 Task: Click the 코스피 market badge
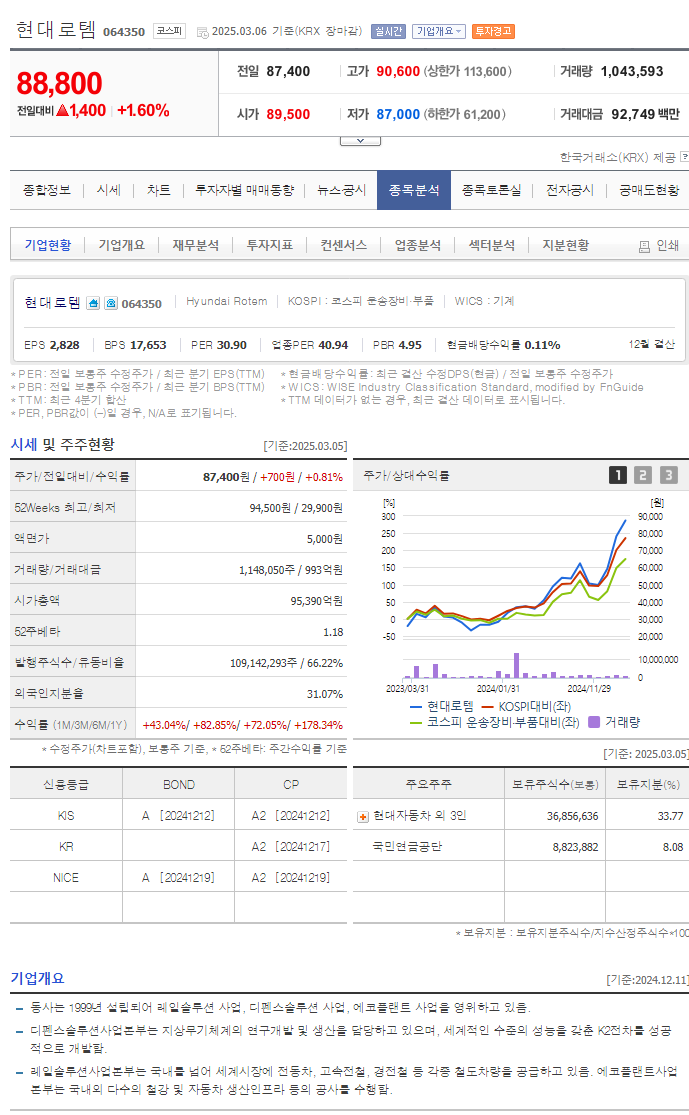pos(169,31)
